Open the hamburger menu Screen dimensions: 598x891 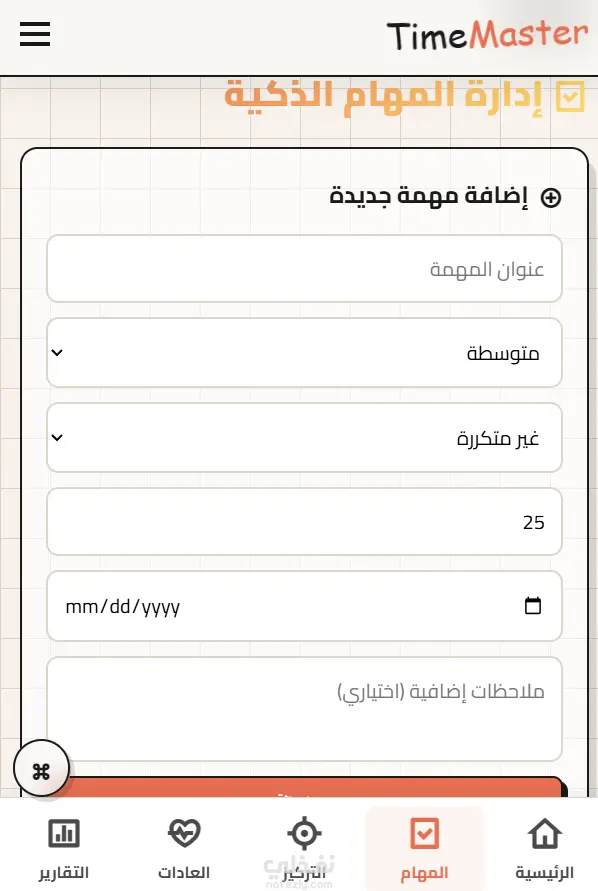[35, 34]
